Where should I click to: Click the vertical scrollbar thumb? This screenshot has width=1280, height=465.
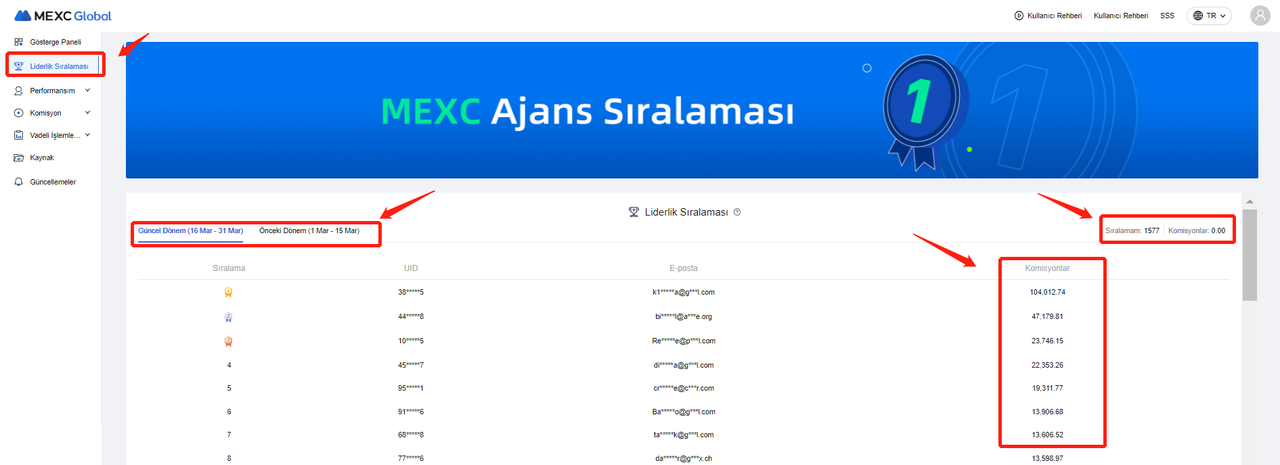coord(1249,255)
